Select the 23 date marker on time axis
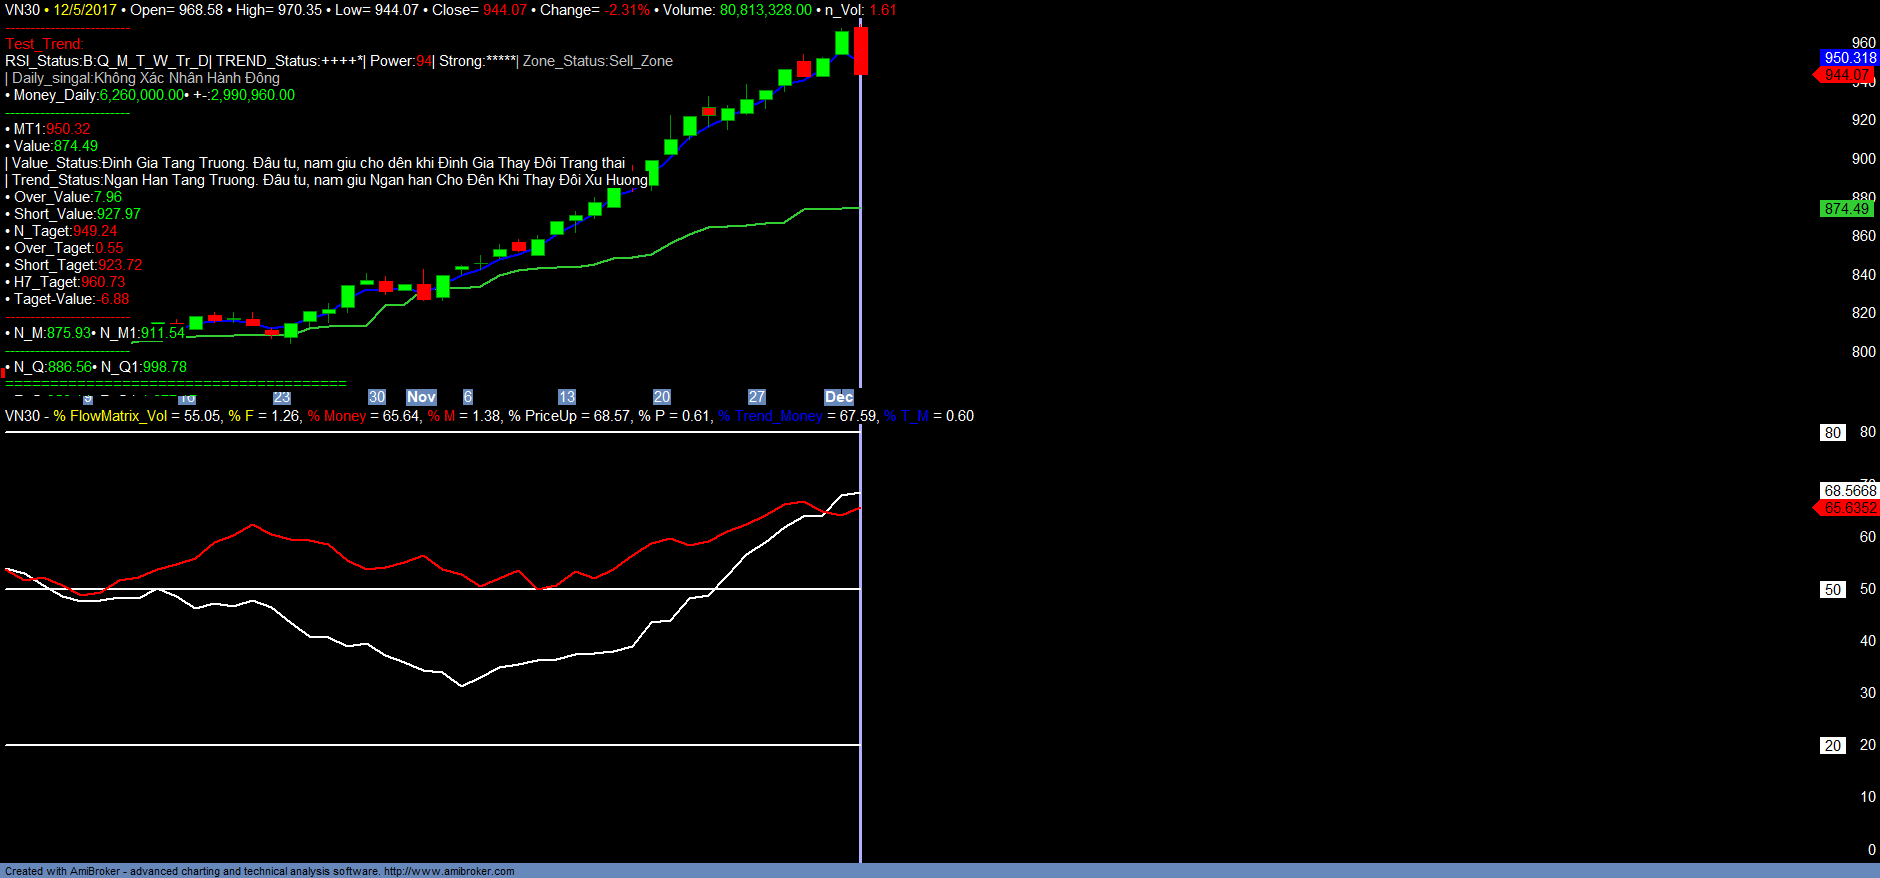 282,397
